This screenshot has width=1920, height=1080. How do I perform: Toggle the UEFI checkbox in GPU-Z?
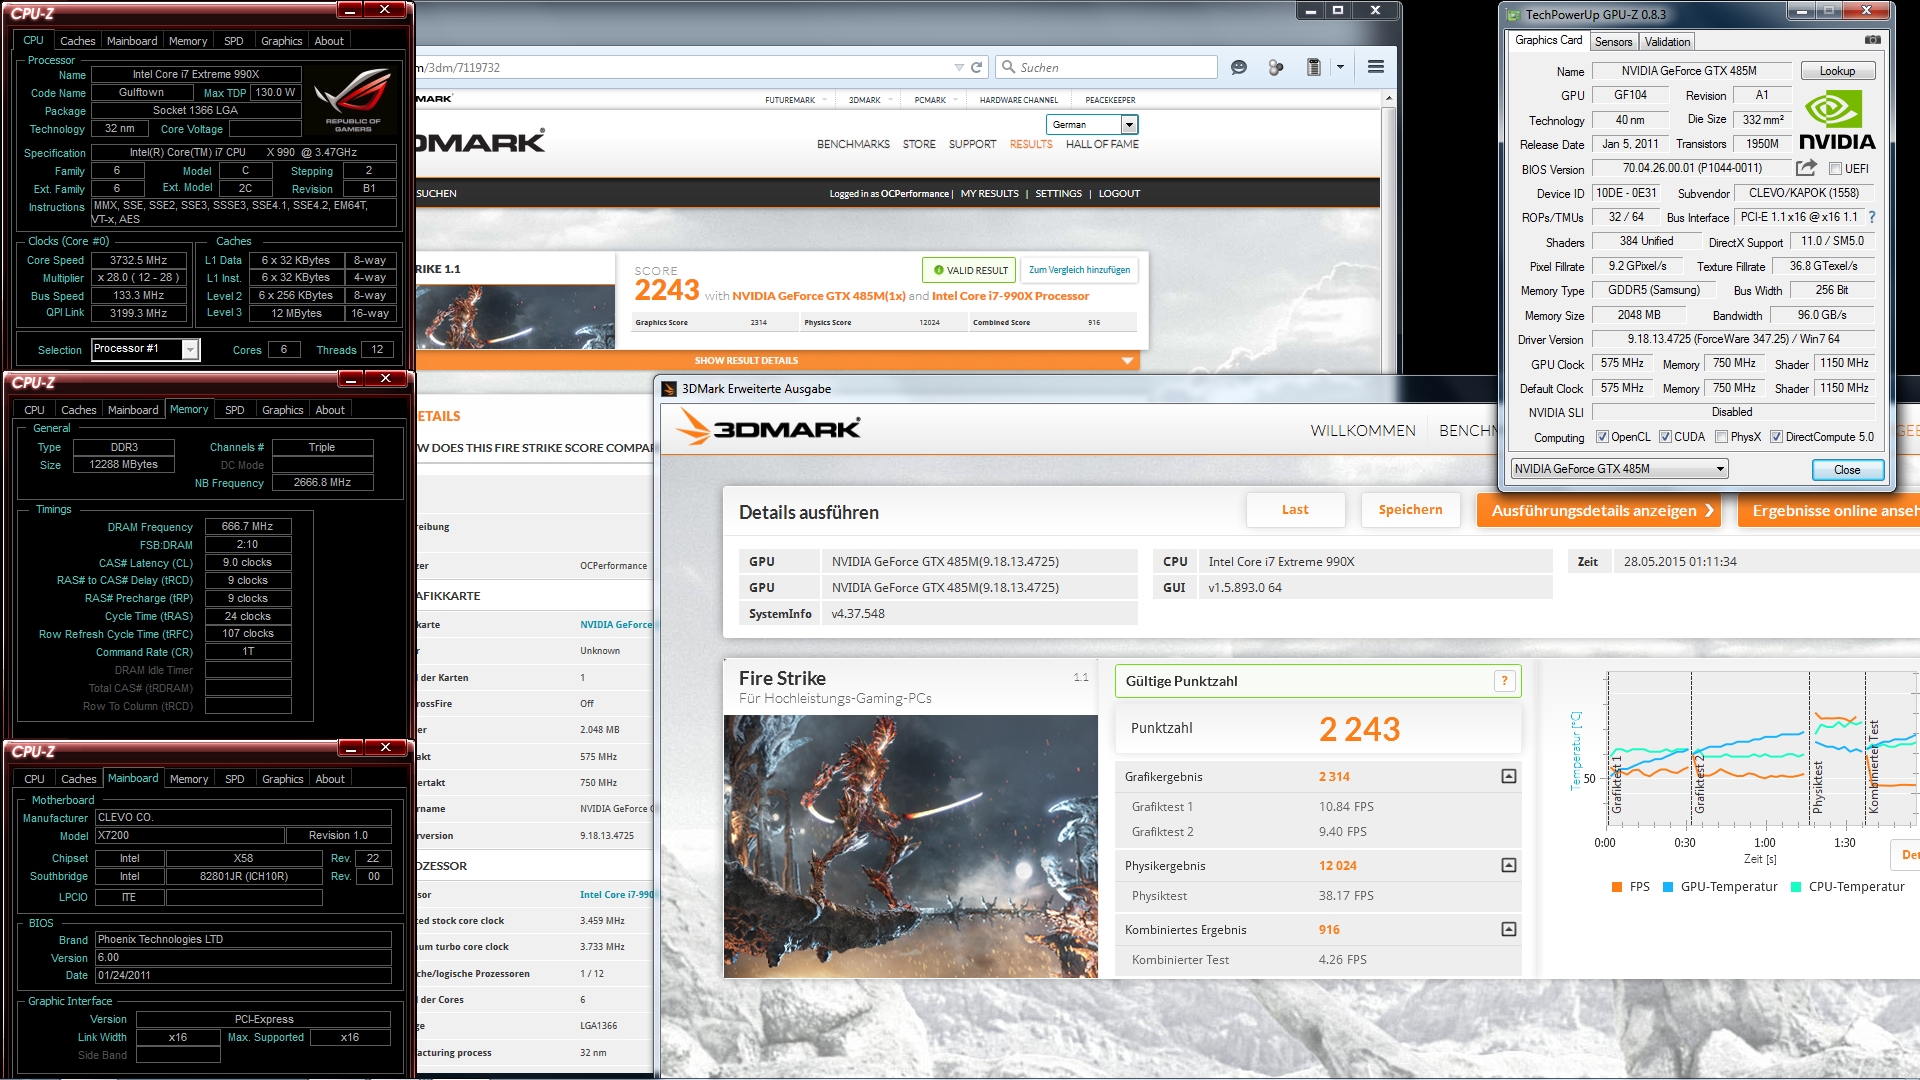[1835, 169]
